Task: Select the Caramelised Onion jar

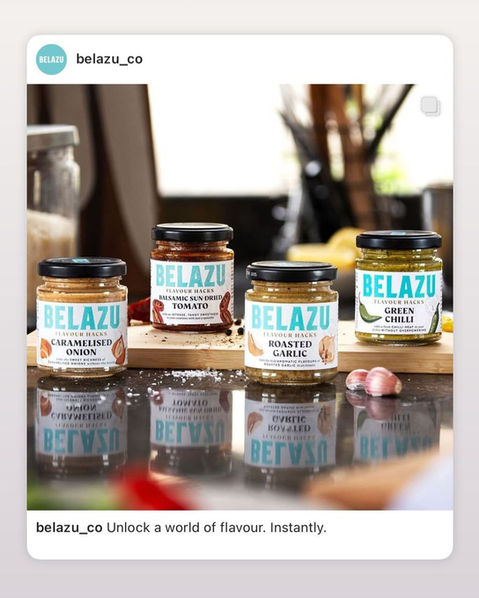Action: (x=82, y=317)
